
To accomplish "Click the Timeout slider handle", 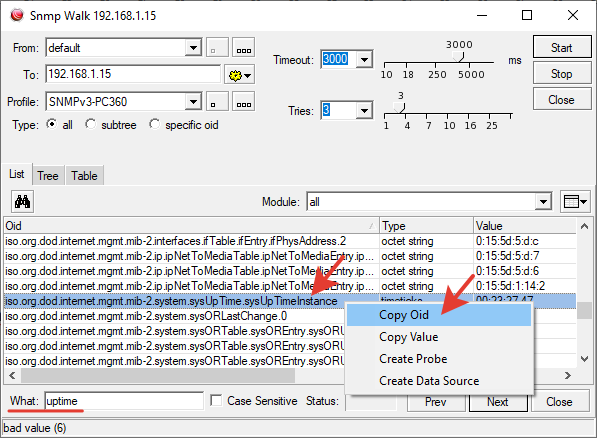I will [x=459, y=57].
